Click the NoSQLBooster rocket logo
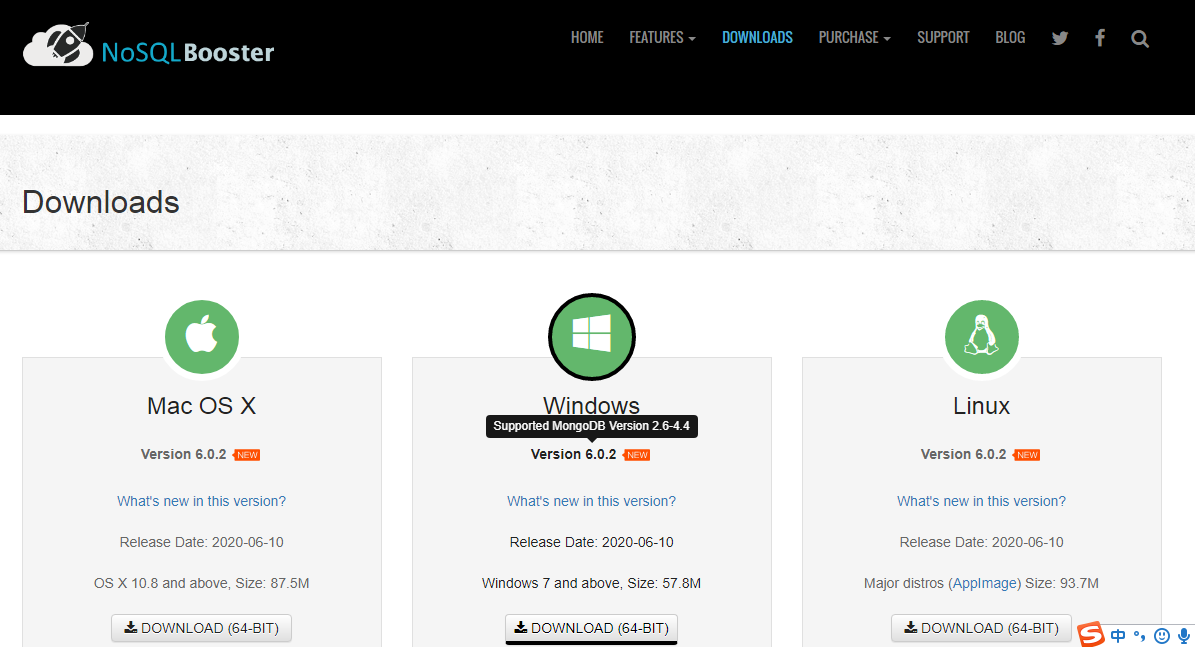Viewport: 1195px width, 647px height. pos(149,45)
